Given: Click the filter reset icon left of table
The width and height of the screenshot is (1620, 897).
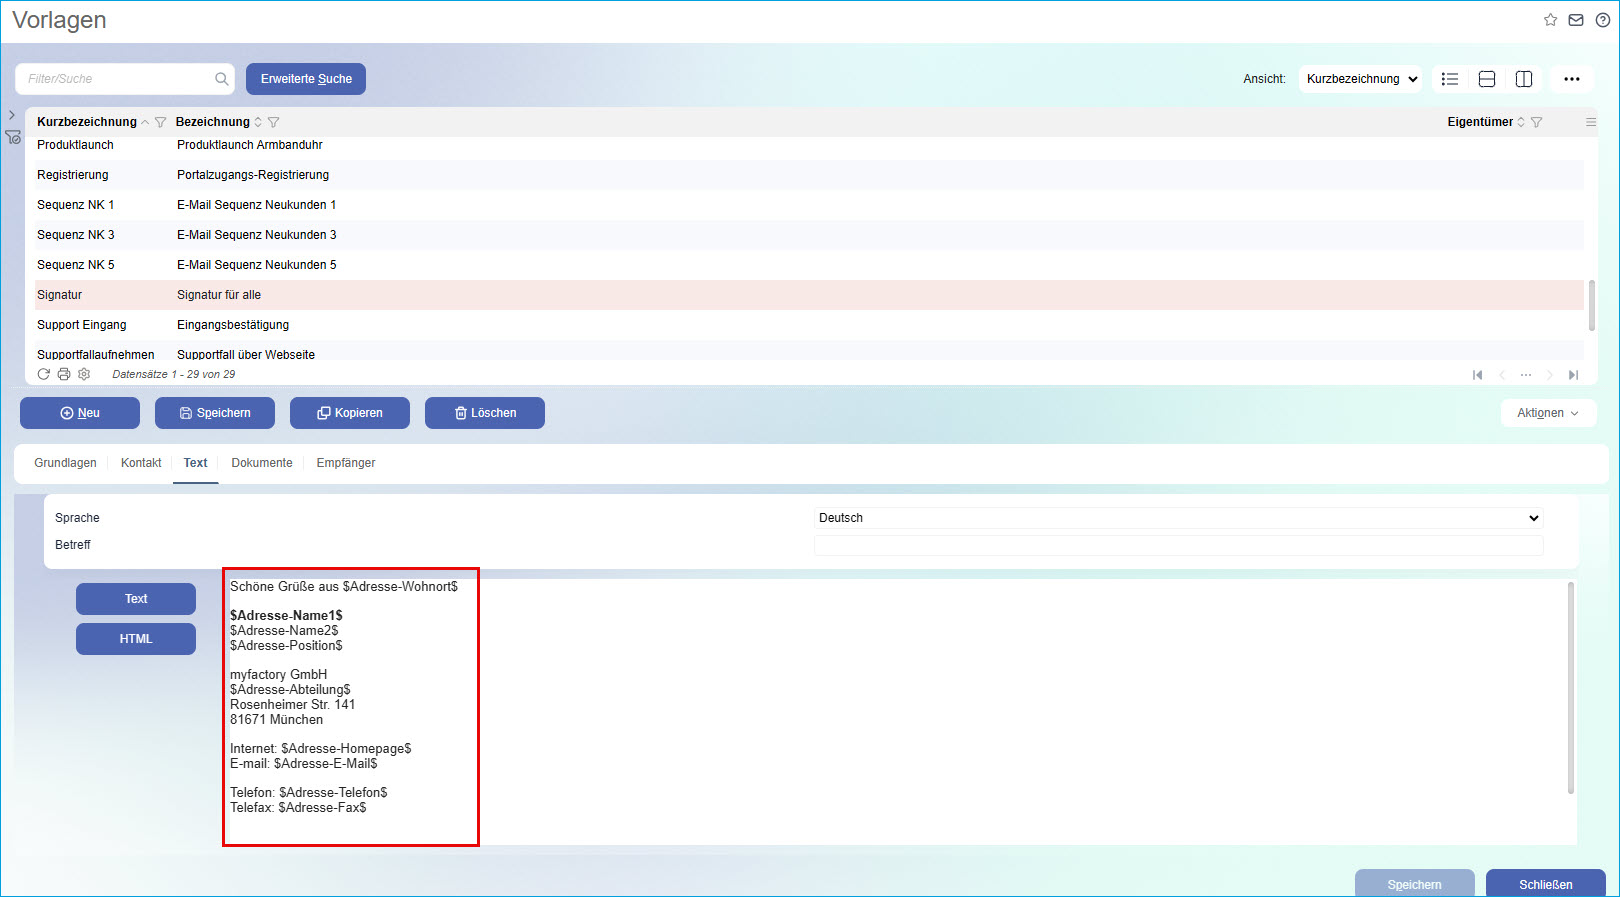Looking at the screenshot, I should 13,137.
